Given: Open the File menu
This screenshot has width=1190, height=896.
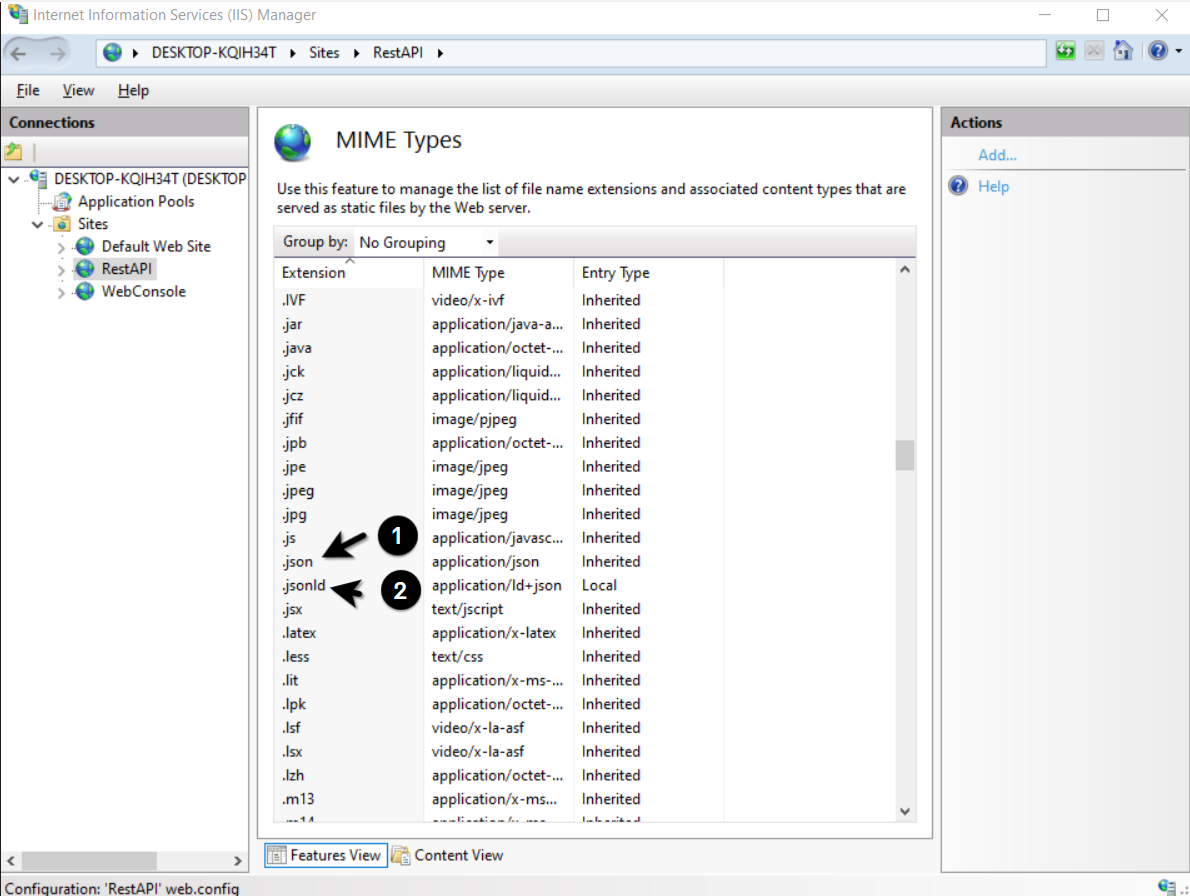Looking at the screenshot, I should (28, 90).
